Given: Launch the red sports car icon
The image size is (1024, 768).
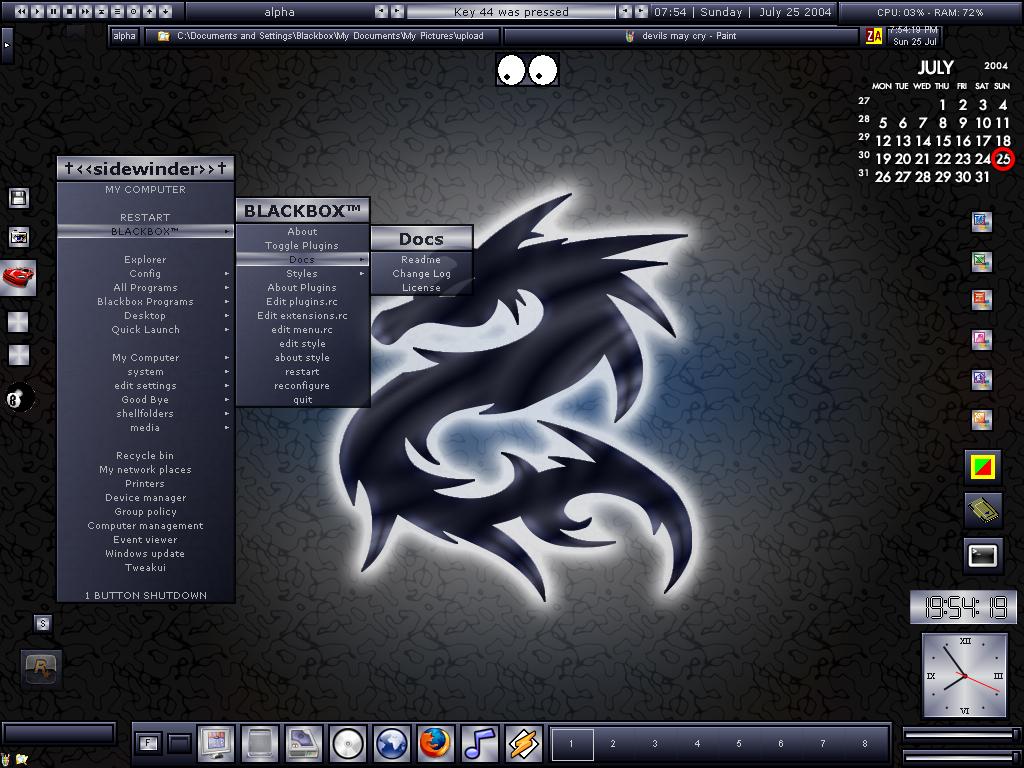Looking at the screenshot, I should (x=18, y=278).
